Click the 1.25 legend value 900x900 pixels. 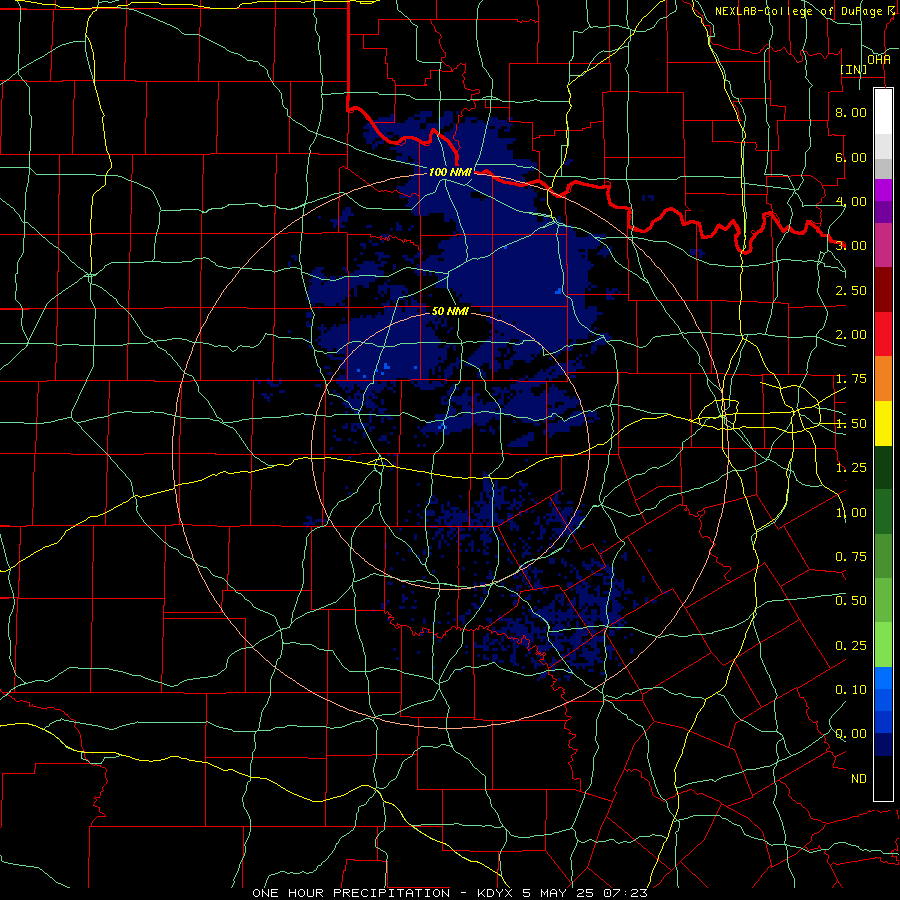tap(851, 468)
